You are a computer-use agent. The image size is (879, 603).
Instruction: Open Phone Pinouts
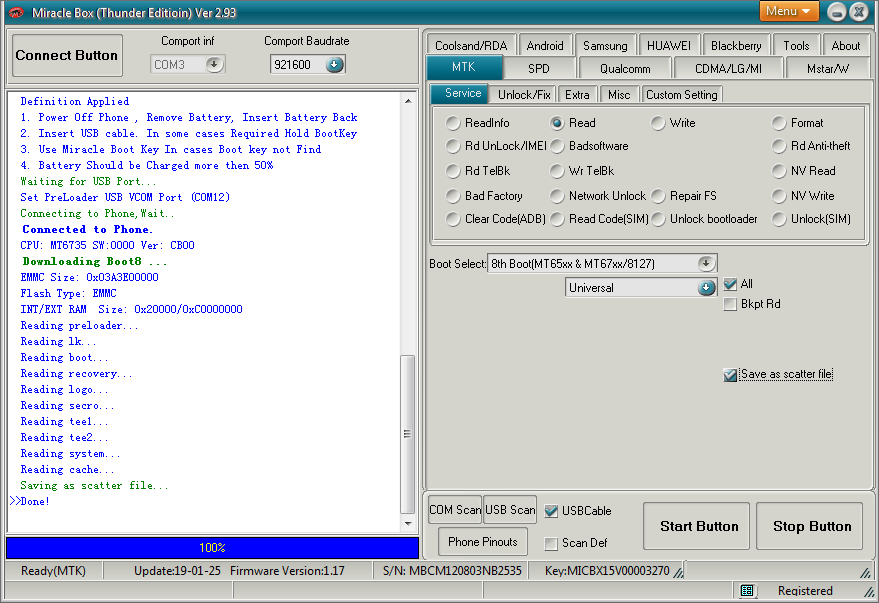coord(483,541)
